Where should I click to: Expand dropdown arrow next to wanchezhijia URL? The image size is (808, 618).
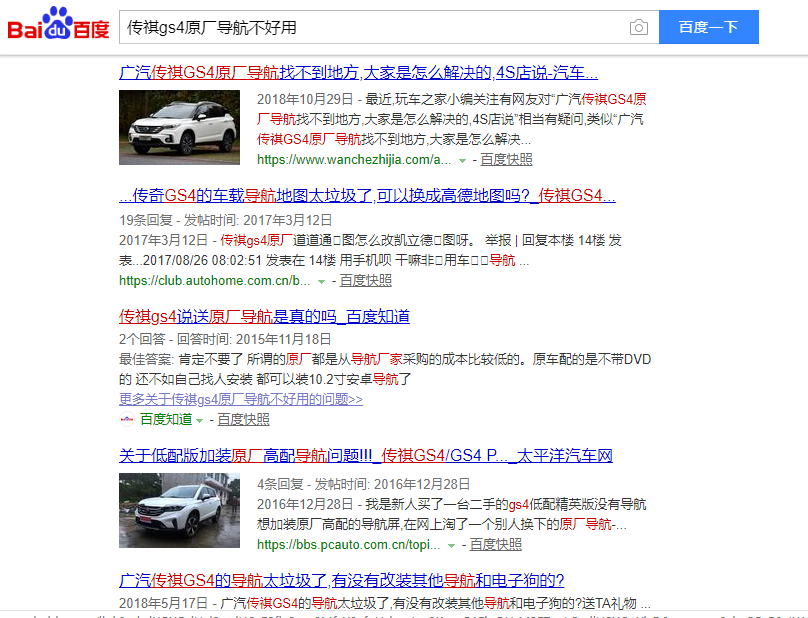point(462,161)
